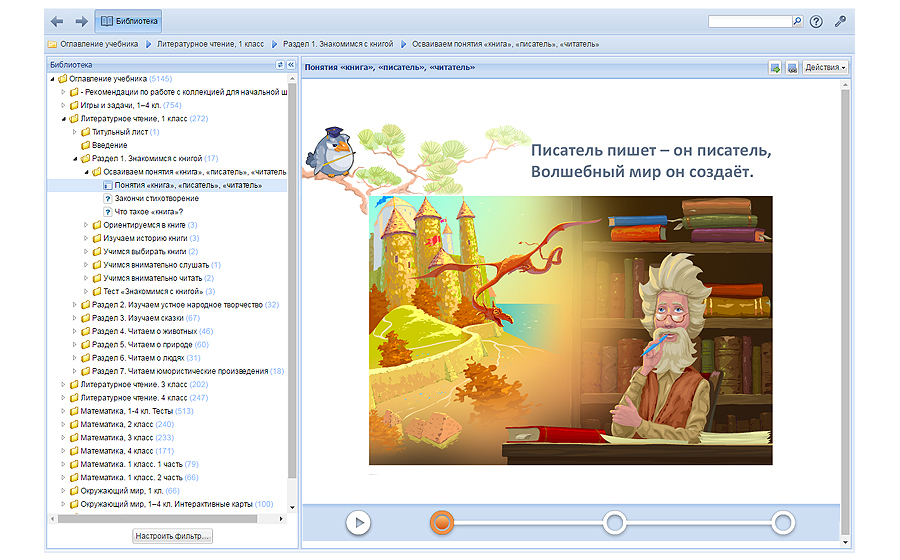
Task: Click the green arrow icon beside Действия
Action: (775, 67)
